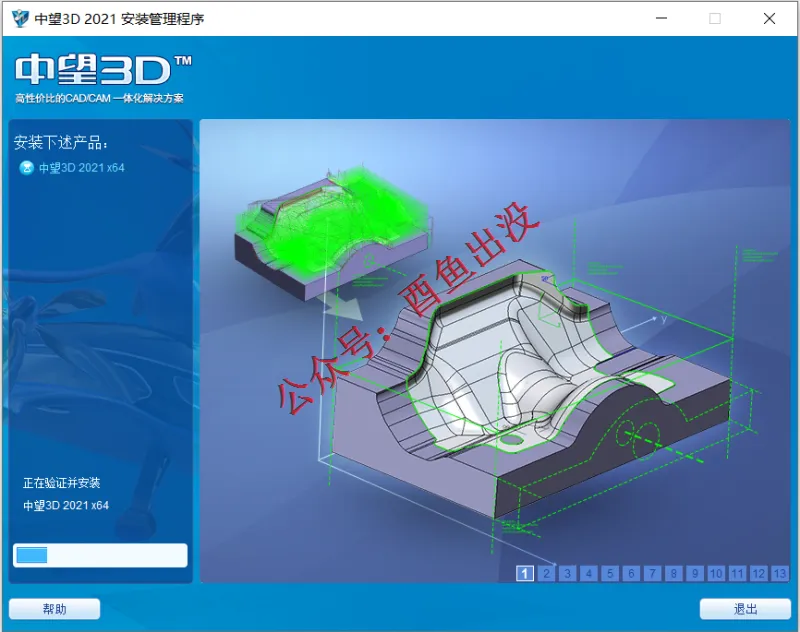Click the 高性价比的CAD/CAM tagline text

tap(99, 98)
